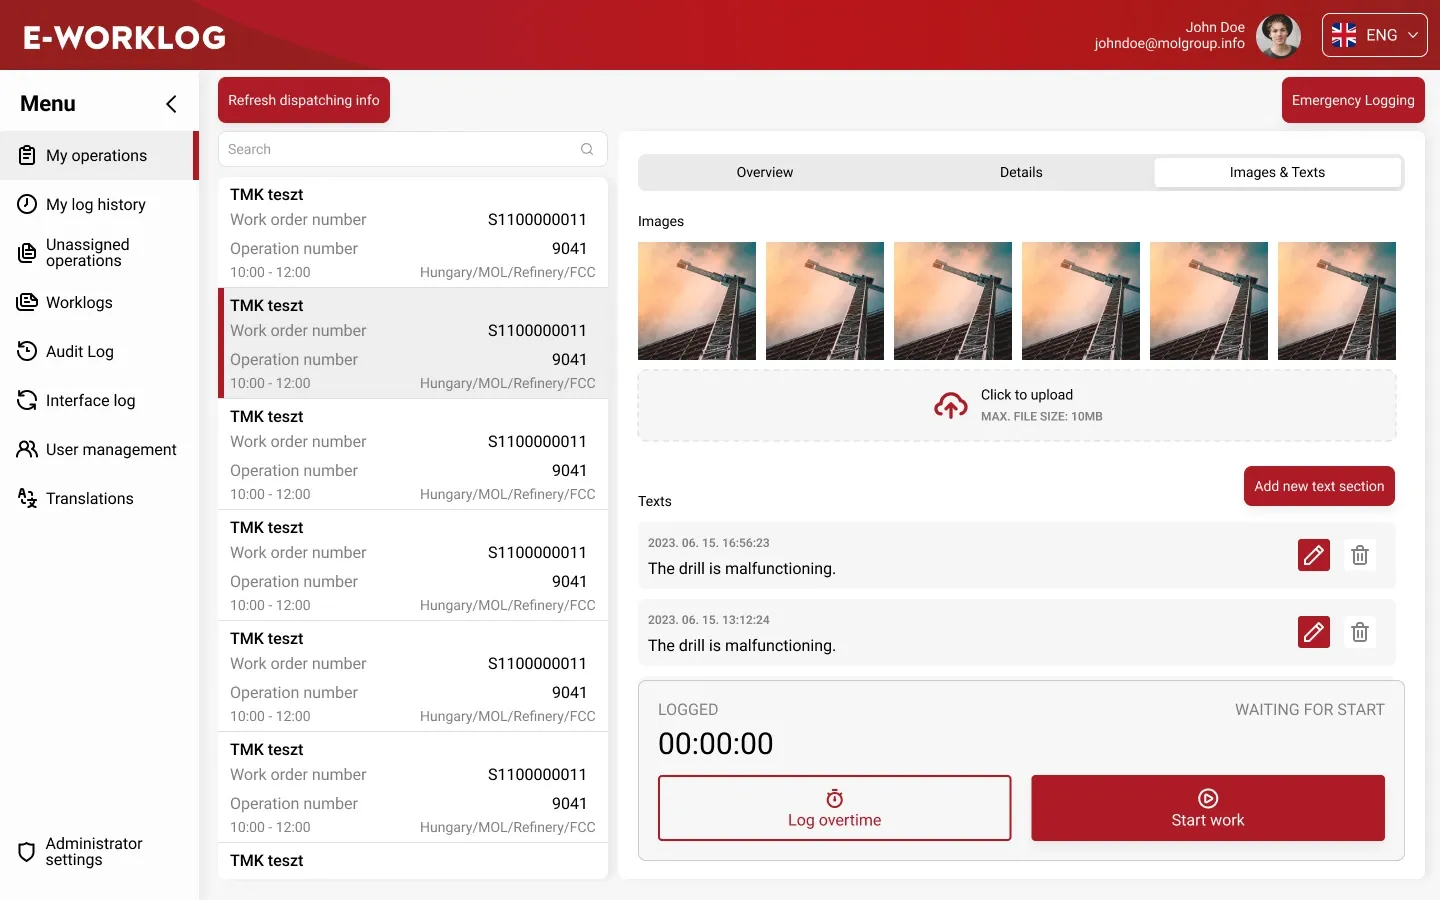Image resolution: width=1440 pixels, height=900 pixels.
Task: Delete the text entry dated 13:12:24
Action: [x=1360, y=632]
